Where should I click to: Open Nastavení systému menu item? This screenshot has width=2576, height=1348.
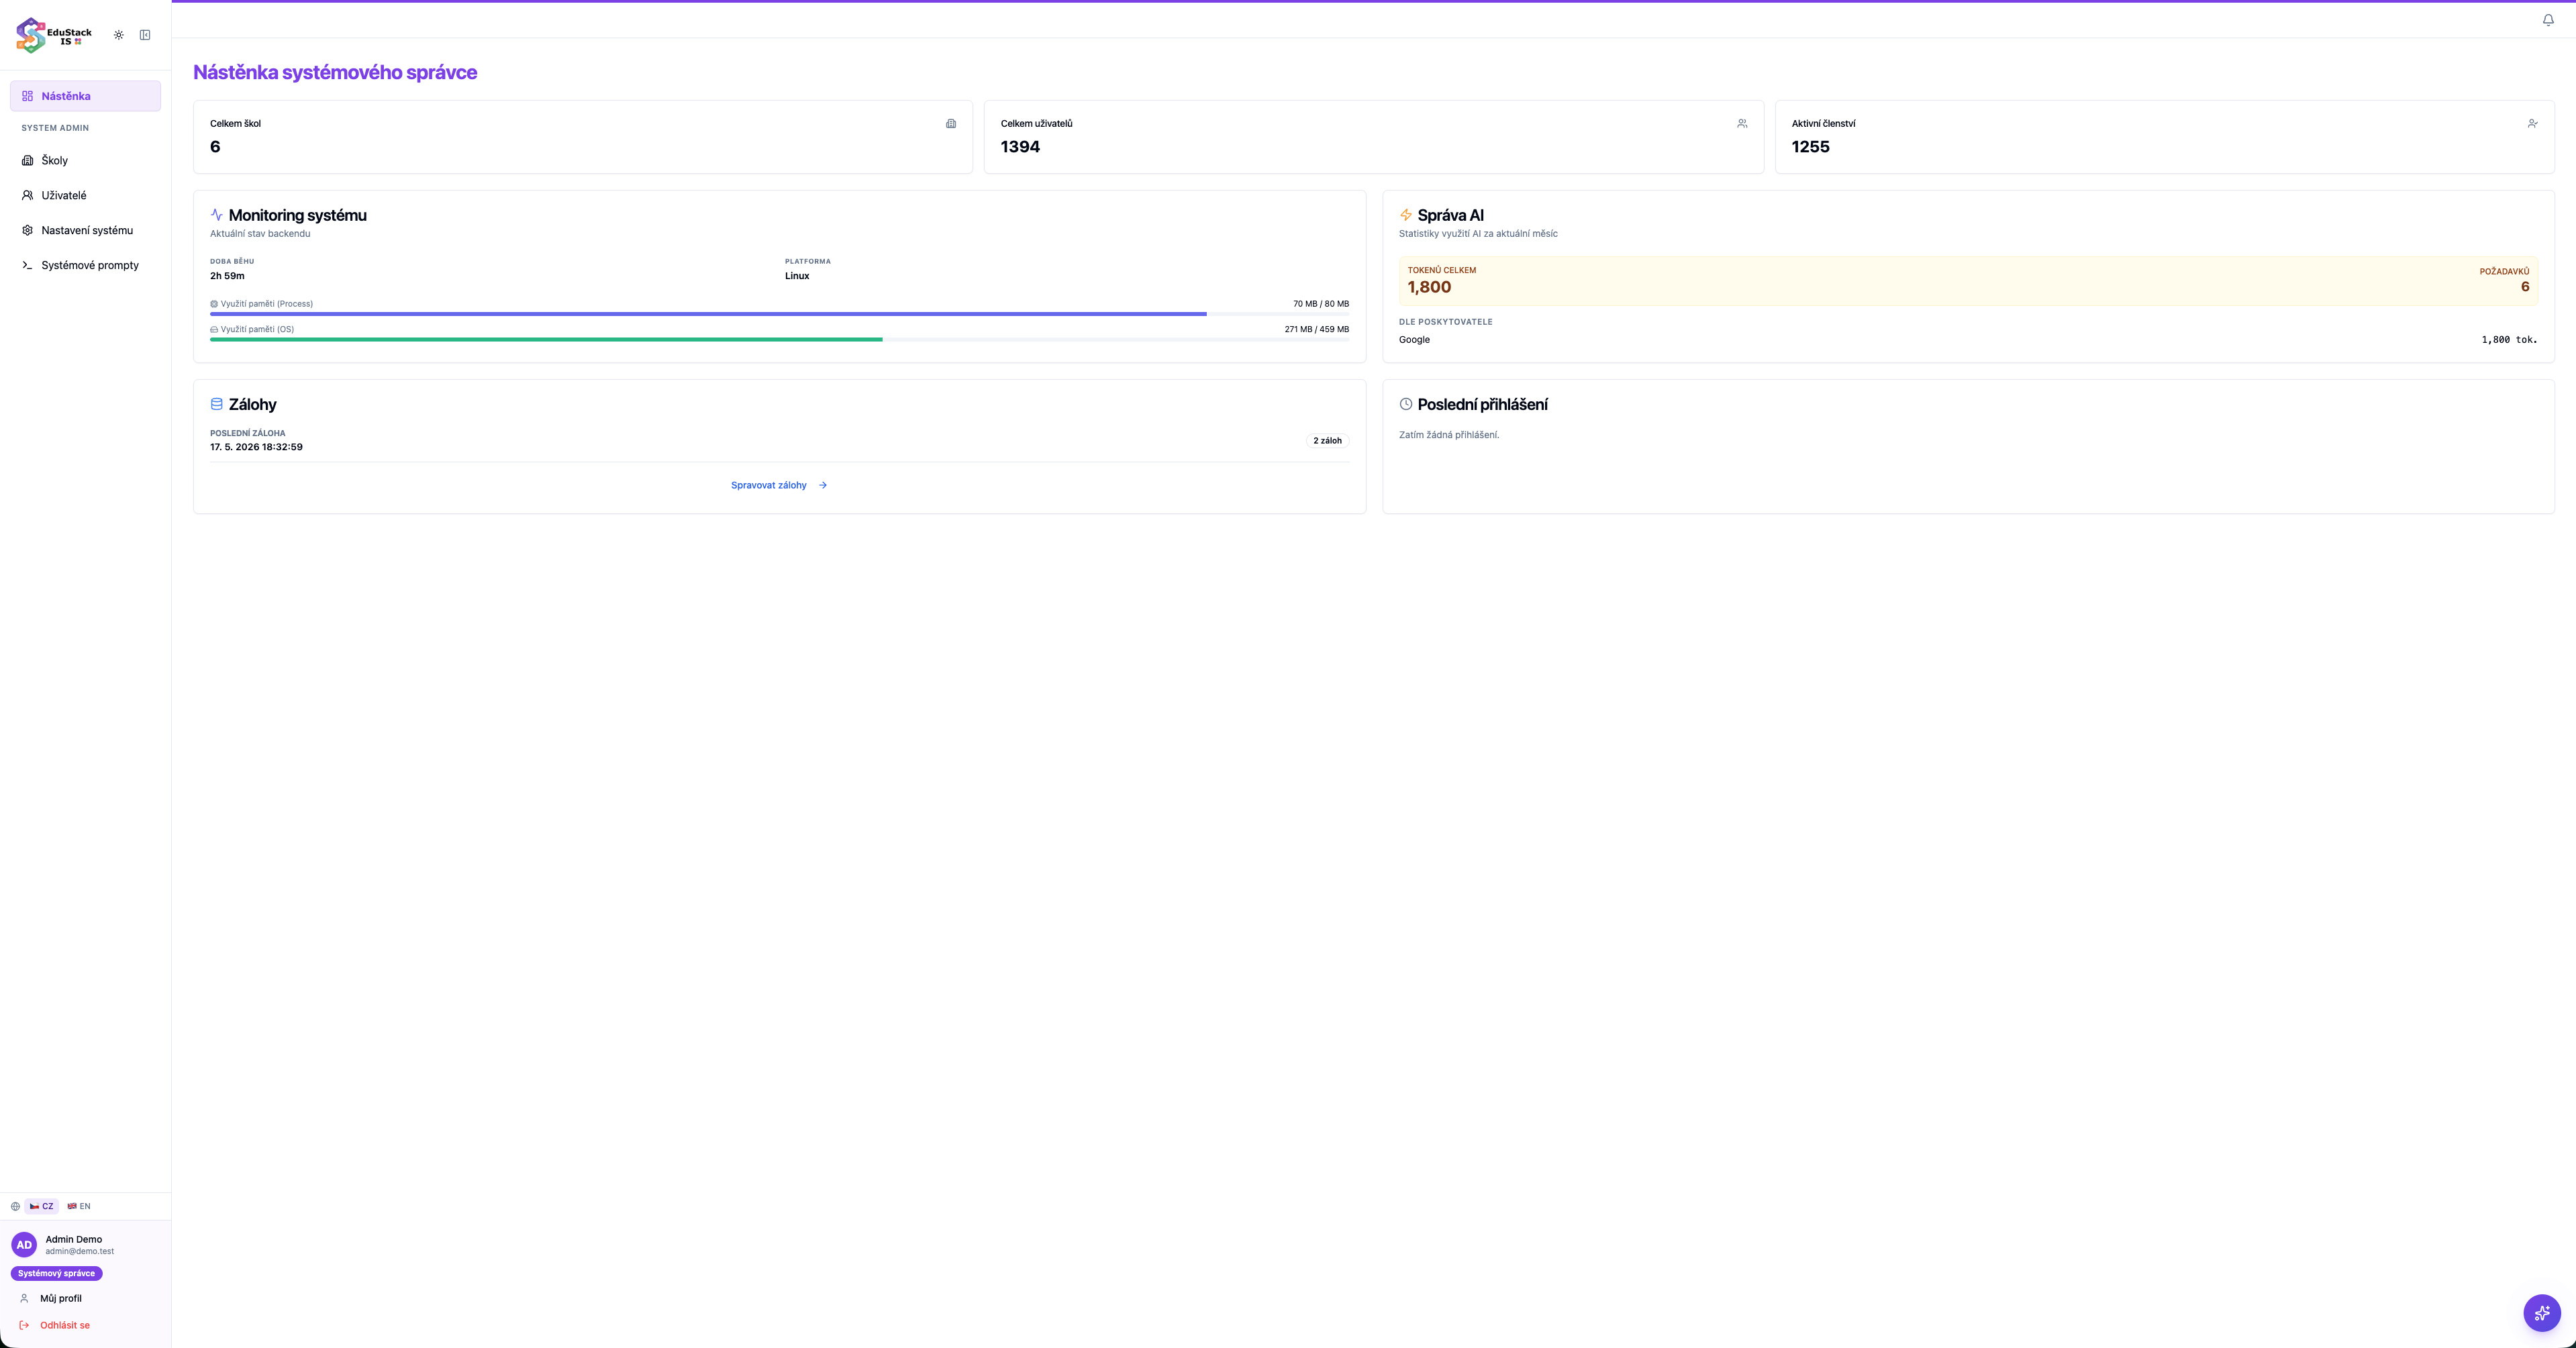click(x=85, y=230)
